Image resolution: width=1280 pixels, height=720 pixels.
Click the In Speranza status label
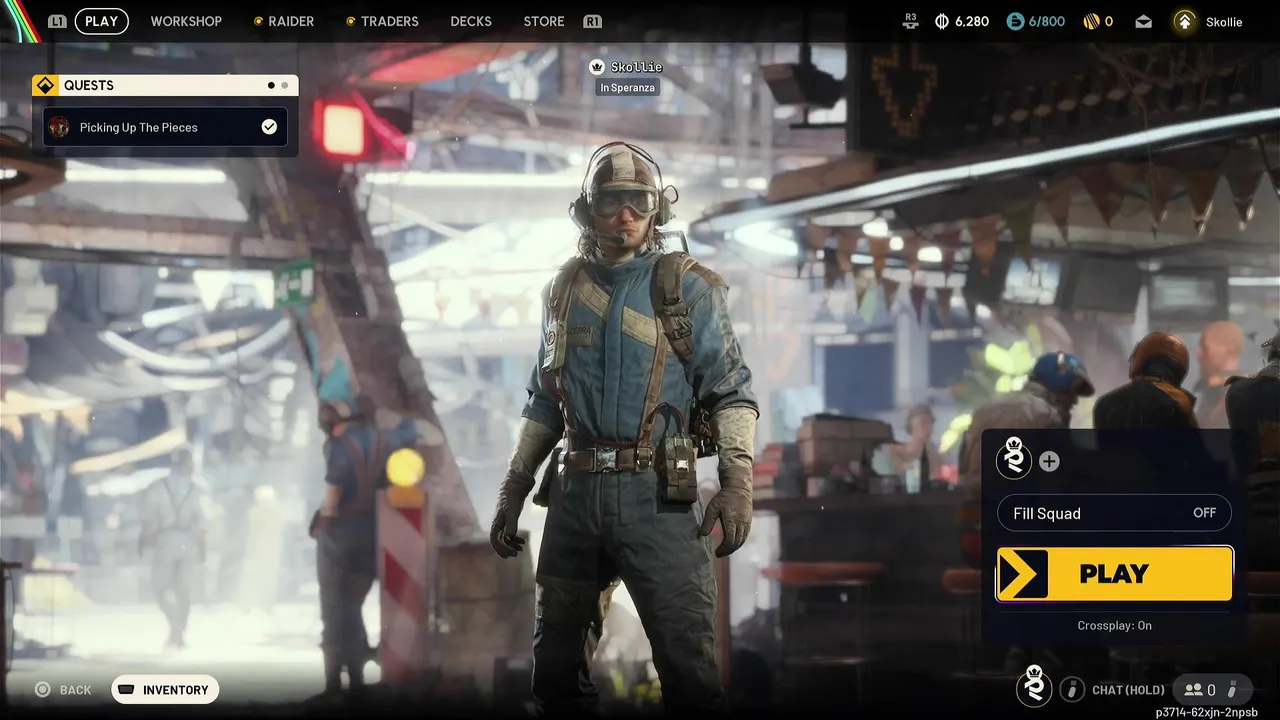[x=628, y=88]
